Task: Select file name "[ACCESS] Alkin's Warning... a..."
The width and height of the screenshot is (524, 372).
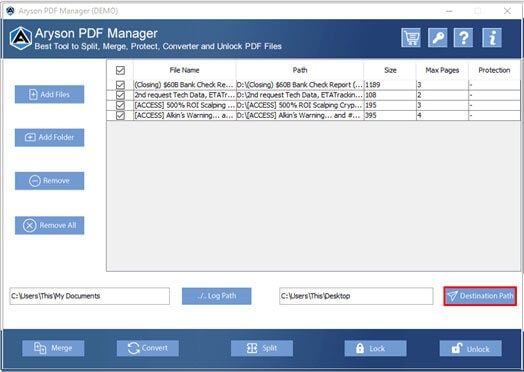Action: click(184, 115)
